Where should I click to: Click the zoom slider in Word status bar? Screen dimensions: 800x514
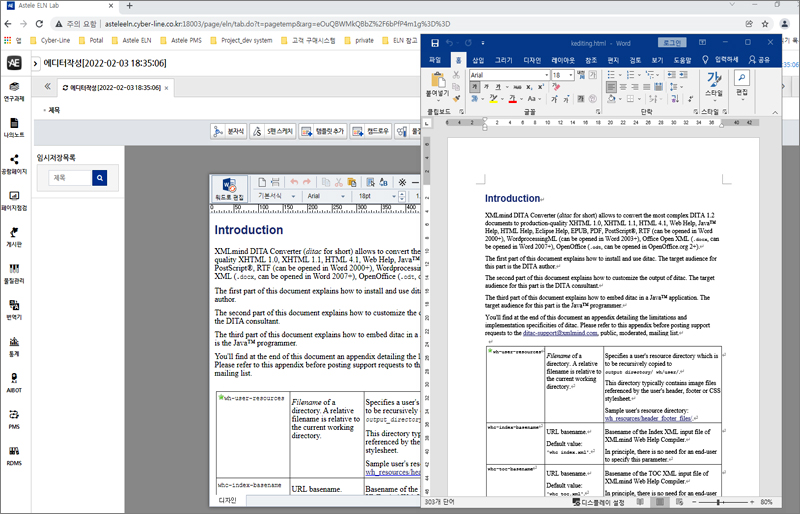tap(719, 501)
